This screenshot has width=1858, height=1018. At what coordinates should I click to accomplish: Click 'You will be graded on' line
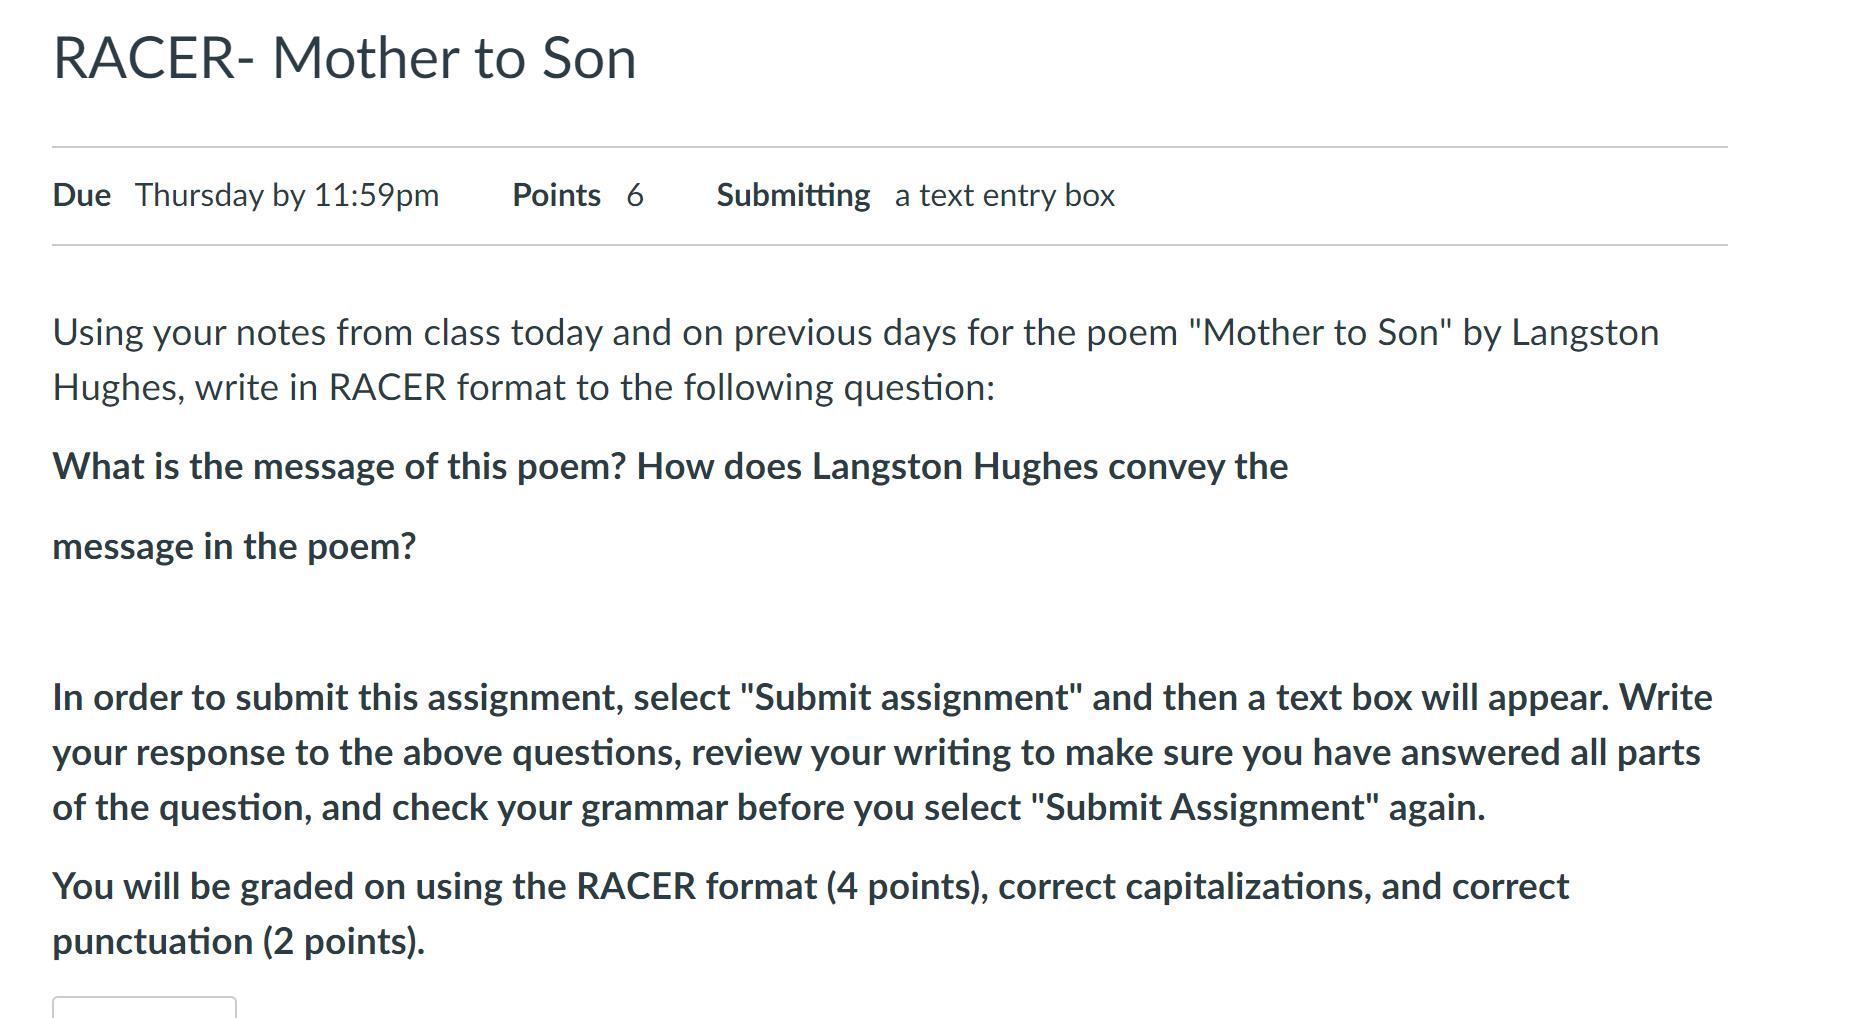[x=810, y=886]
